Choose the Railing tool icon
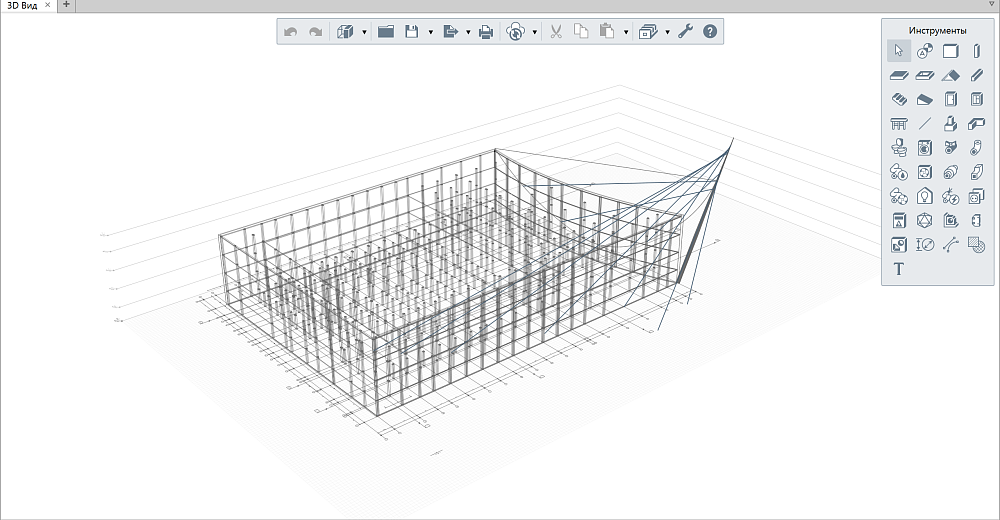This screenshot has width=1000, height=520. [898, 124]
